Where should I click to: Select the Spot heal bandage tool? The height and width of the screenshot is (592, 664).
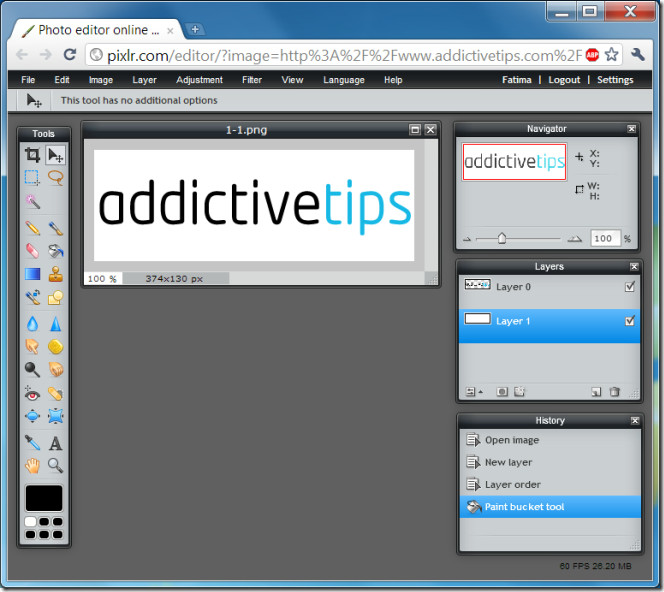pos(55,394)
